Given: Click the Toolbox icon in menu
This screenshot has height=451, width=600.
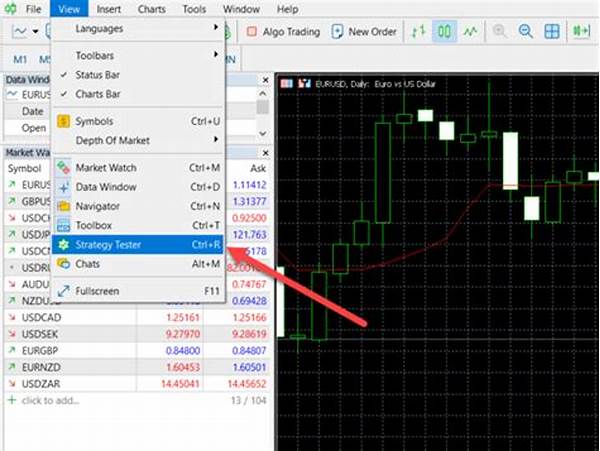Looking at the screenshot, I should coord(64,226).
